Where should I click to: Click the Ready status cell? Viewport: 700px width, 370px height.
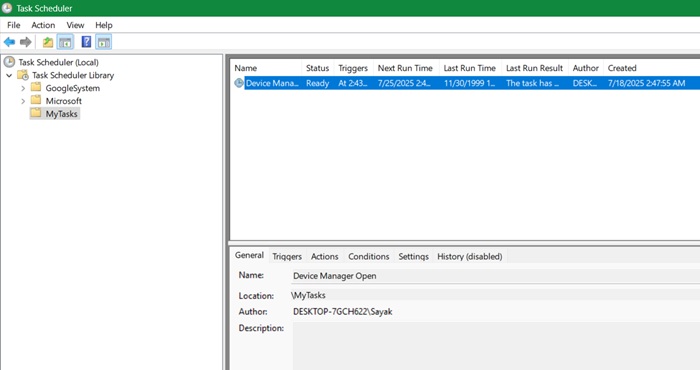pos(317,83)
